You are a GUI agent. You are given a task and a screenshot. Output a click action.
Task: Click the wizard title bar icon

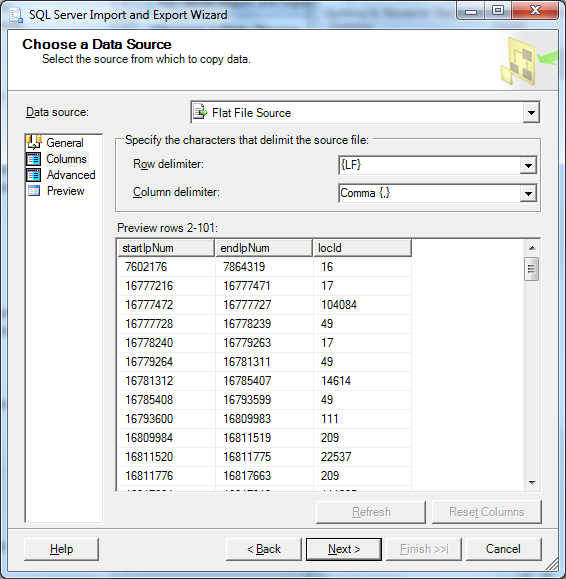tap(16, 15)
